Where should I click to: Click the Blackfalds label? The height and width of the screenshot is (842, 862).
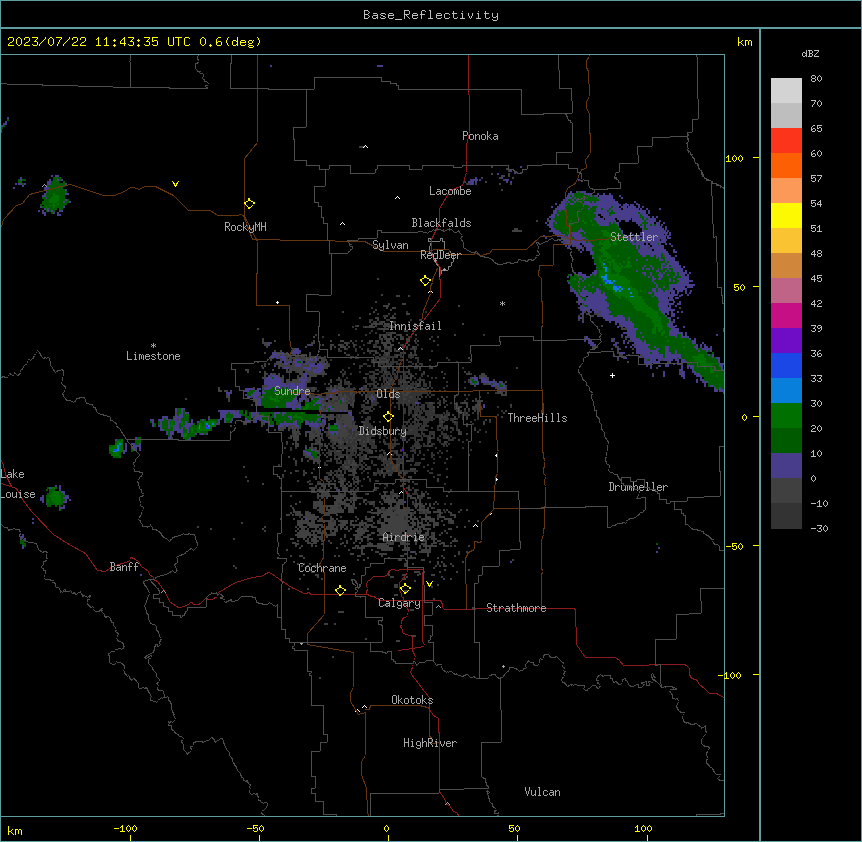[x=441, y=223]
